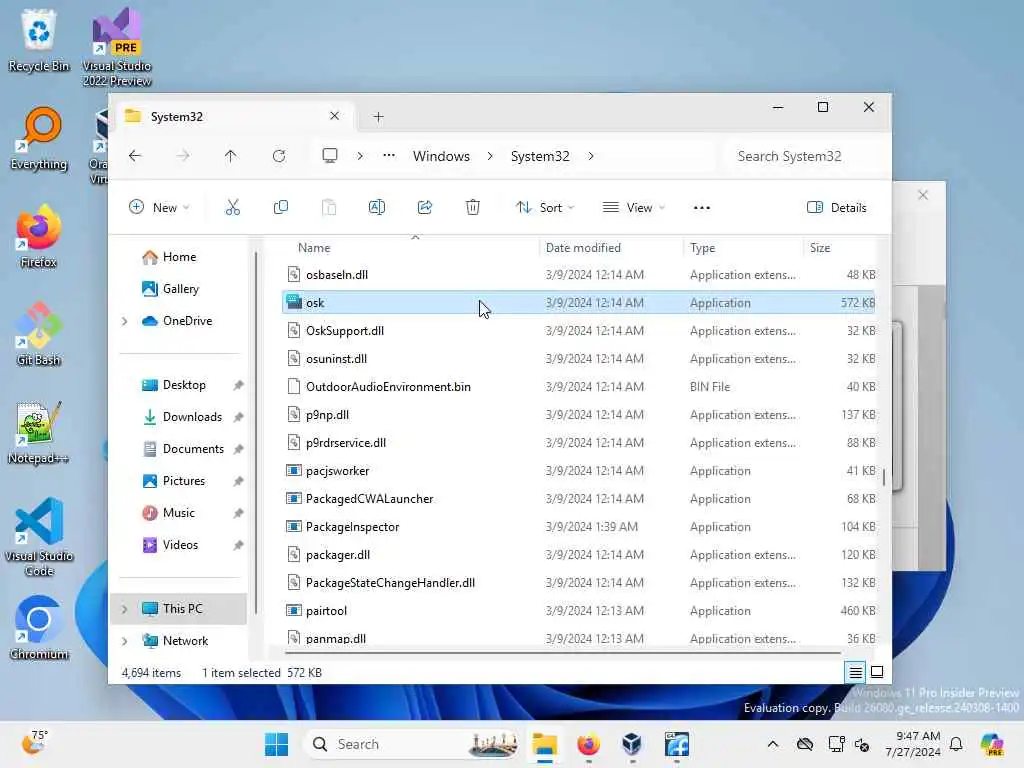Cut the selected file with scissors icon
Image resolution: width=1024 pixels, height=768 pixels.
(x=232, y=208)
